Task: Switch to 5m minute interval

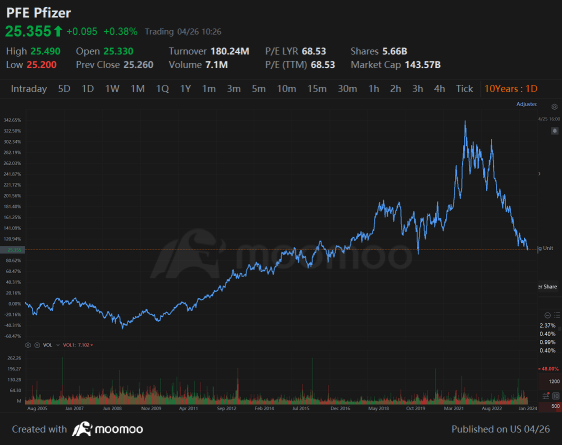Action: coord(258,89)
